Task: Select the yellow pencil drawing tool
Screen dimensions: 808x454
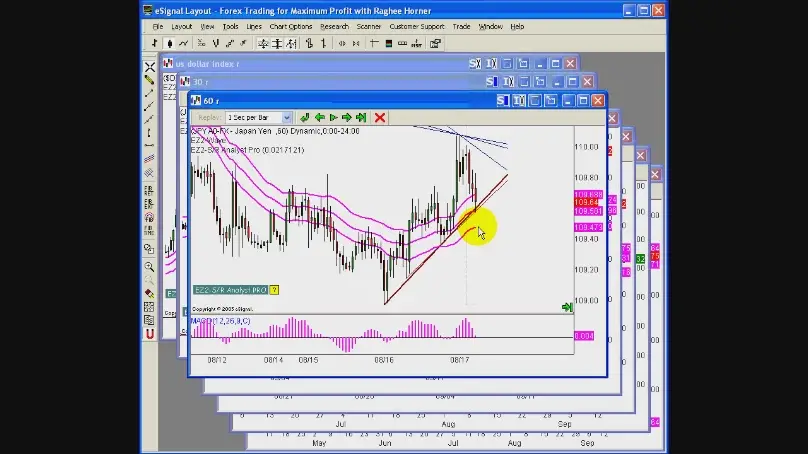Action: (x=149, y=80)
